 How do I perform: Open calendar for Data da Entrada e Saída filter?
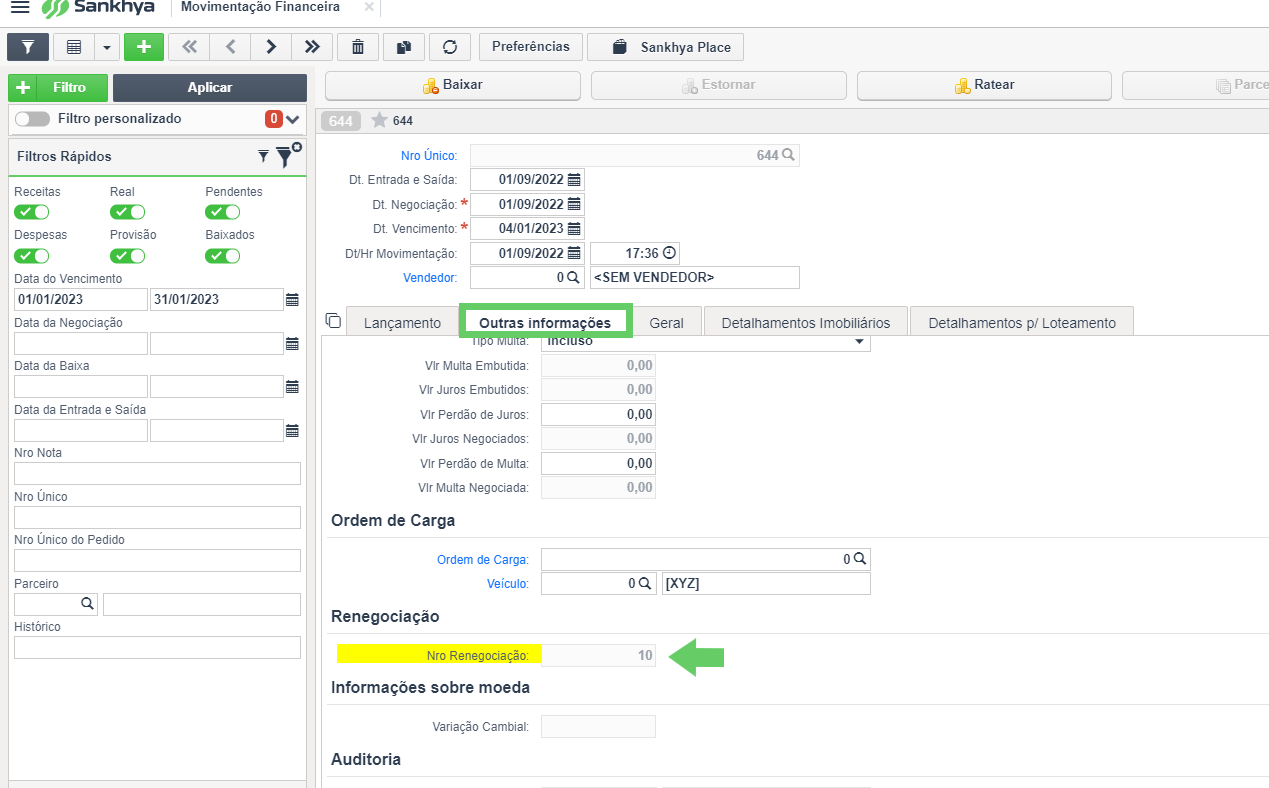point(292,430)
